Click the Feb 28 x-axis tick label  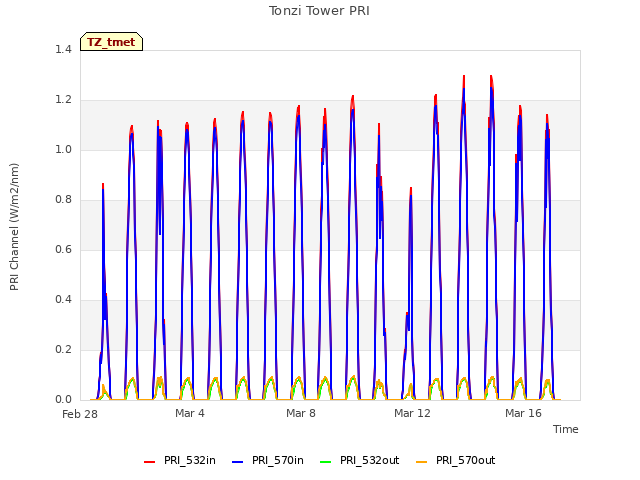[80, 414]
